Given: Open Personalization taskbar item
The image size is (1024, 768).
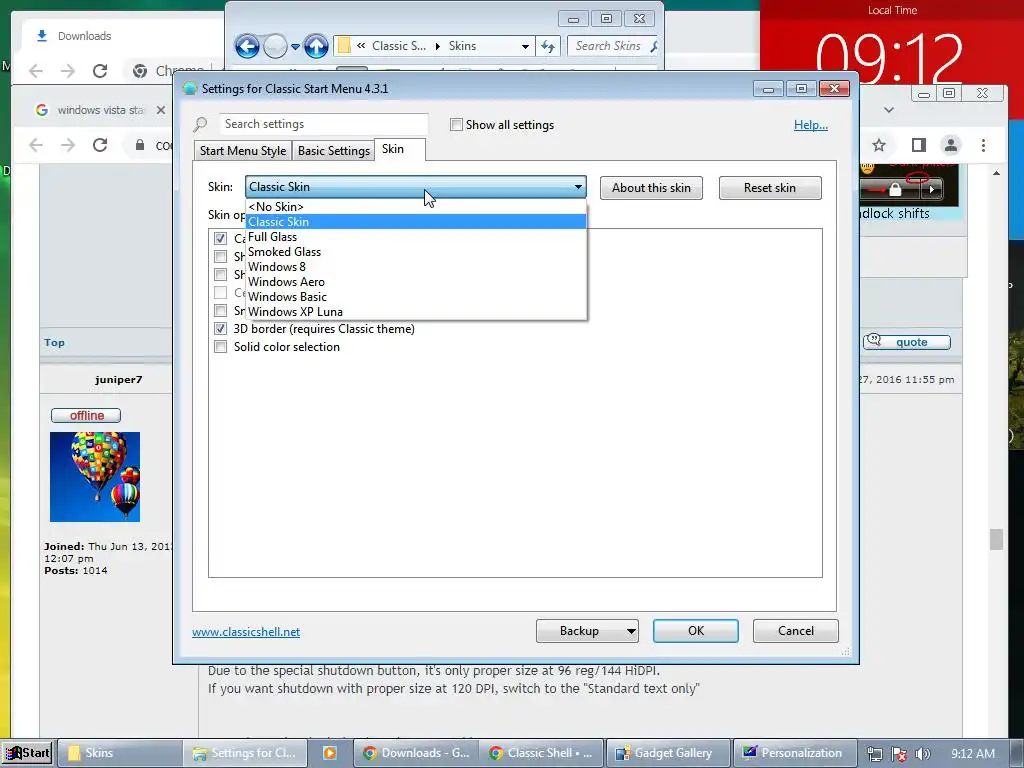Looking at the screenshot, I should tap(794, 753).
